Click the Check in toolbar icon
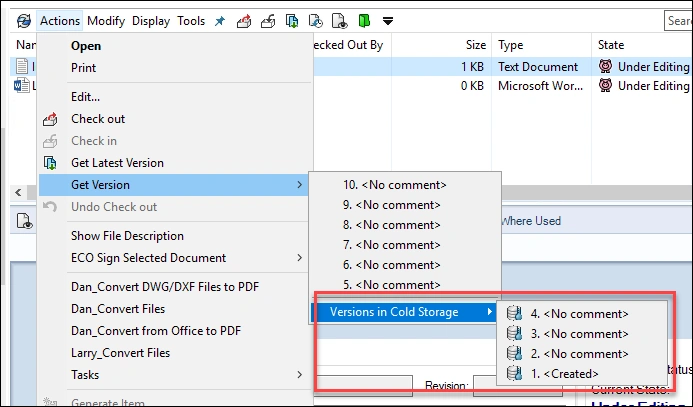 [x=267, y=21]
